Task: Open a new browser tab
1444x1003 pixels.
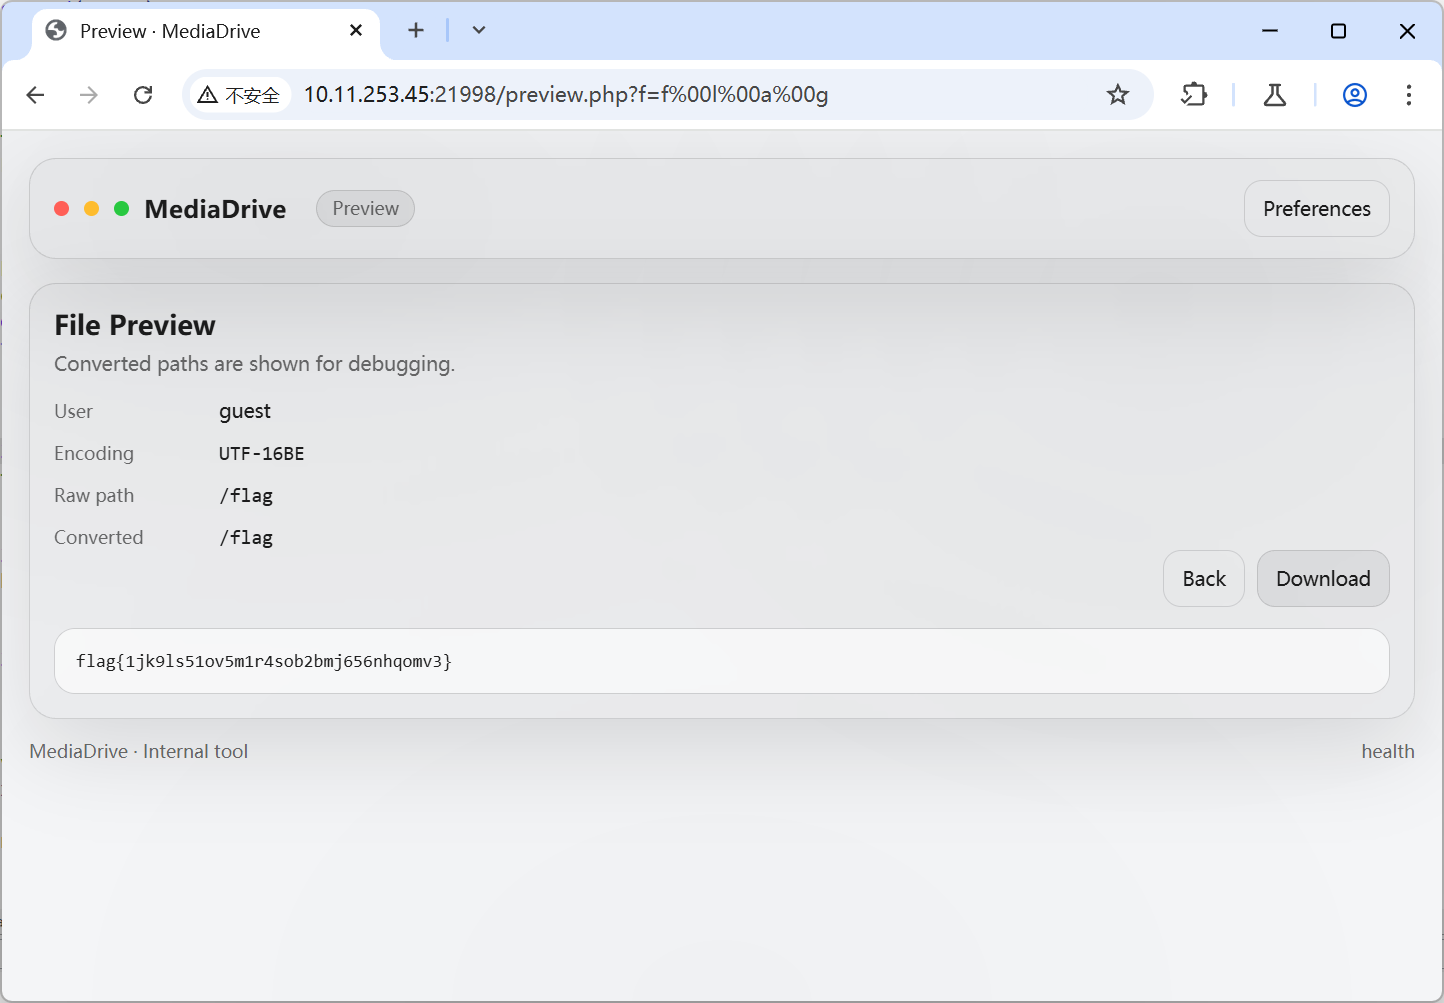Action: 416,30
